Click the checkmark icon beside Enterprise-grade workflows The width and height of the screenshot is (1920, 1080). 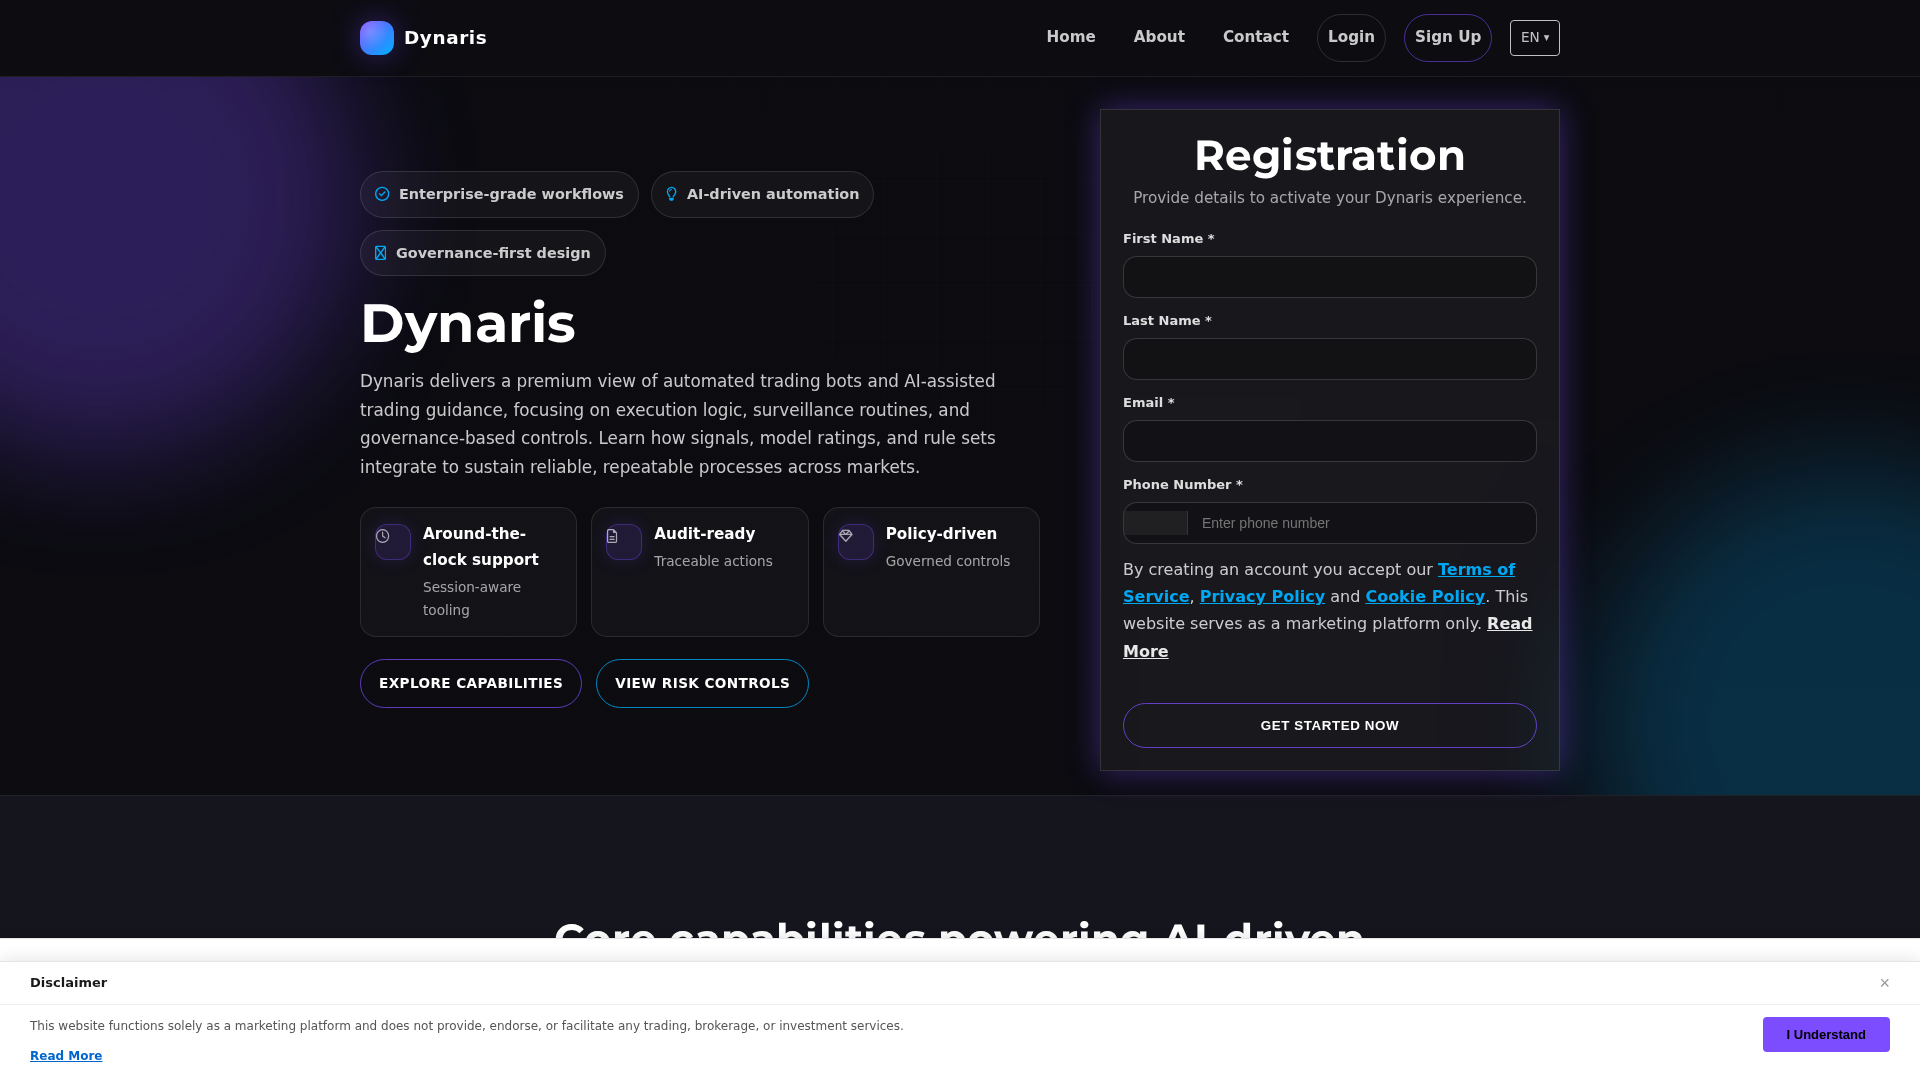coord(382,194)
